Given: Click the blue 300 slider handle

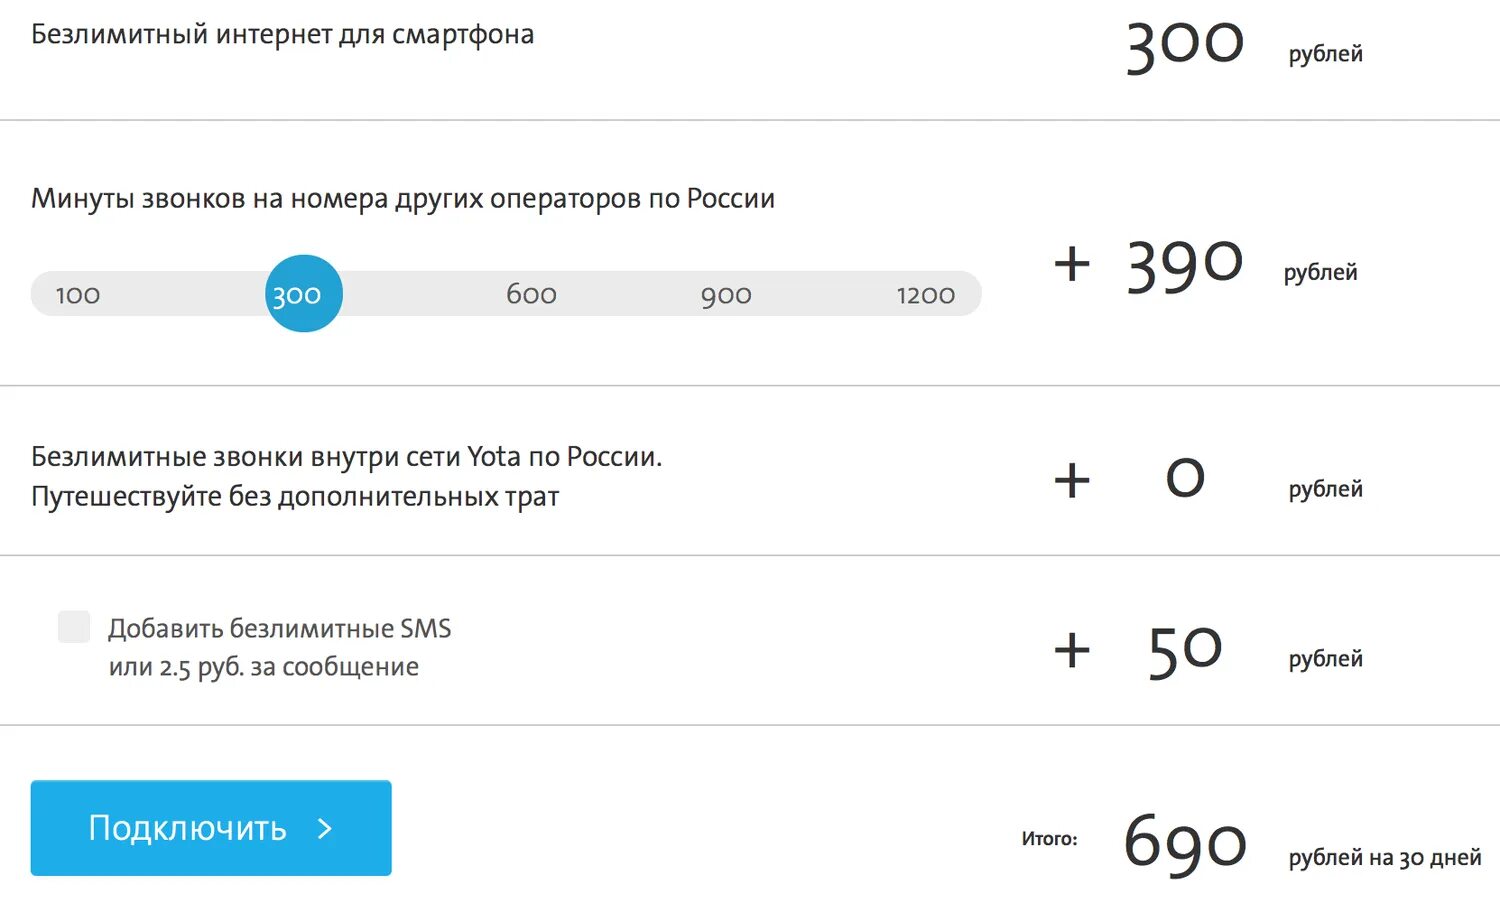Looking at the screenshot, I should coord(303,294).
